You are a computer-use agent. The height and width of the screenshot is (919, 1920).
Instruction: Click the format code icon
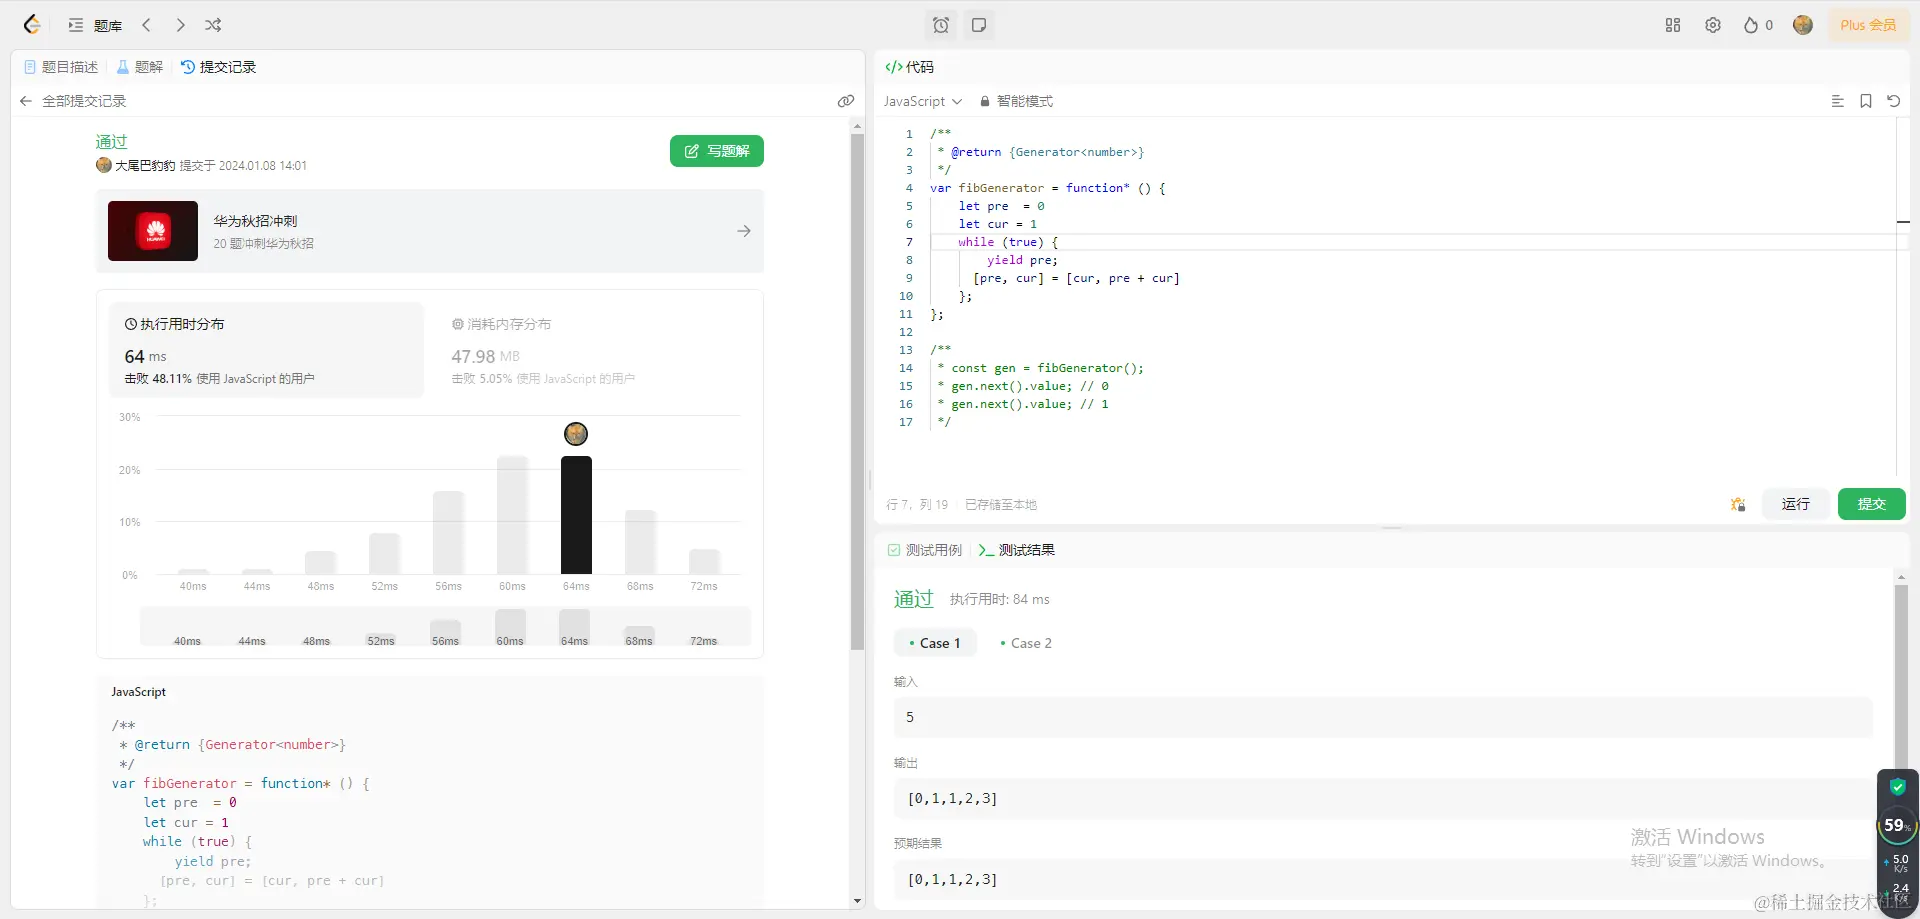(1837, 101)
